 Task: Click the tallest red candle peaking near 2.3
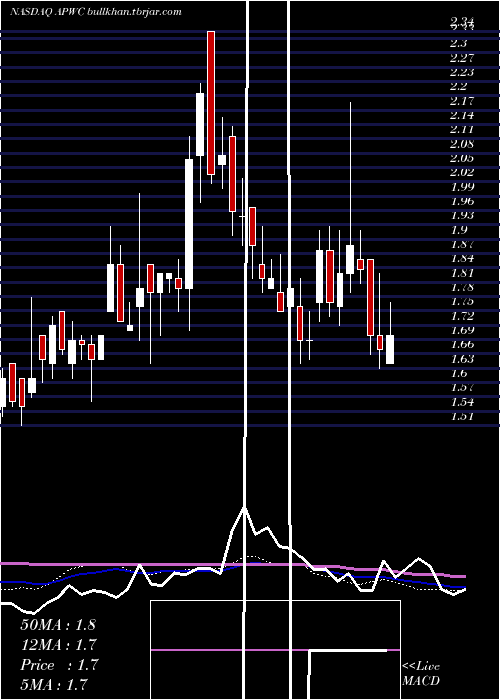click(x=211, y=103)
